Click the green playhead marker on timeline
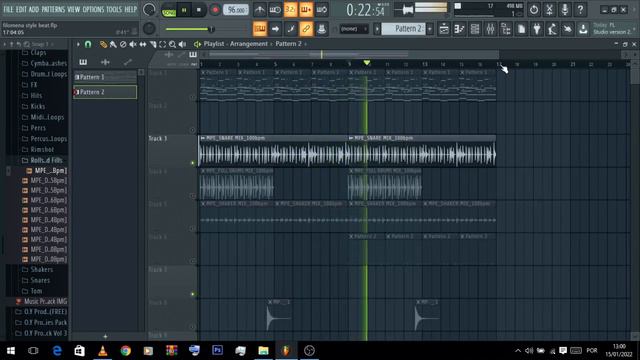 coord(367,63)
